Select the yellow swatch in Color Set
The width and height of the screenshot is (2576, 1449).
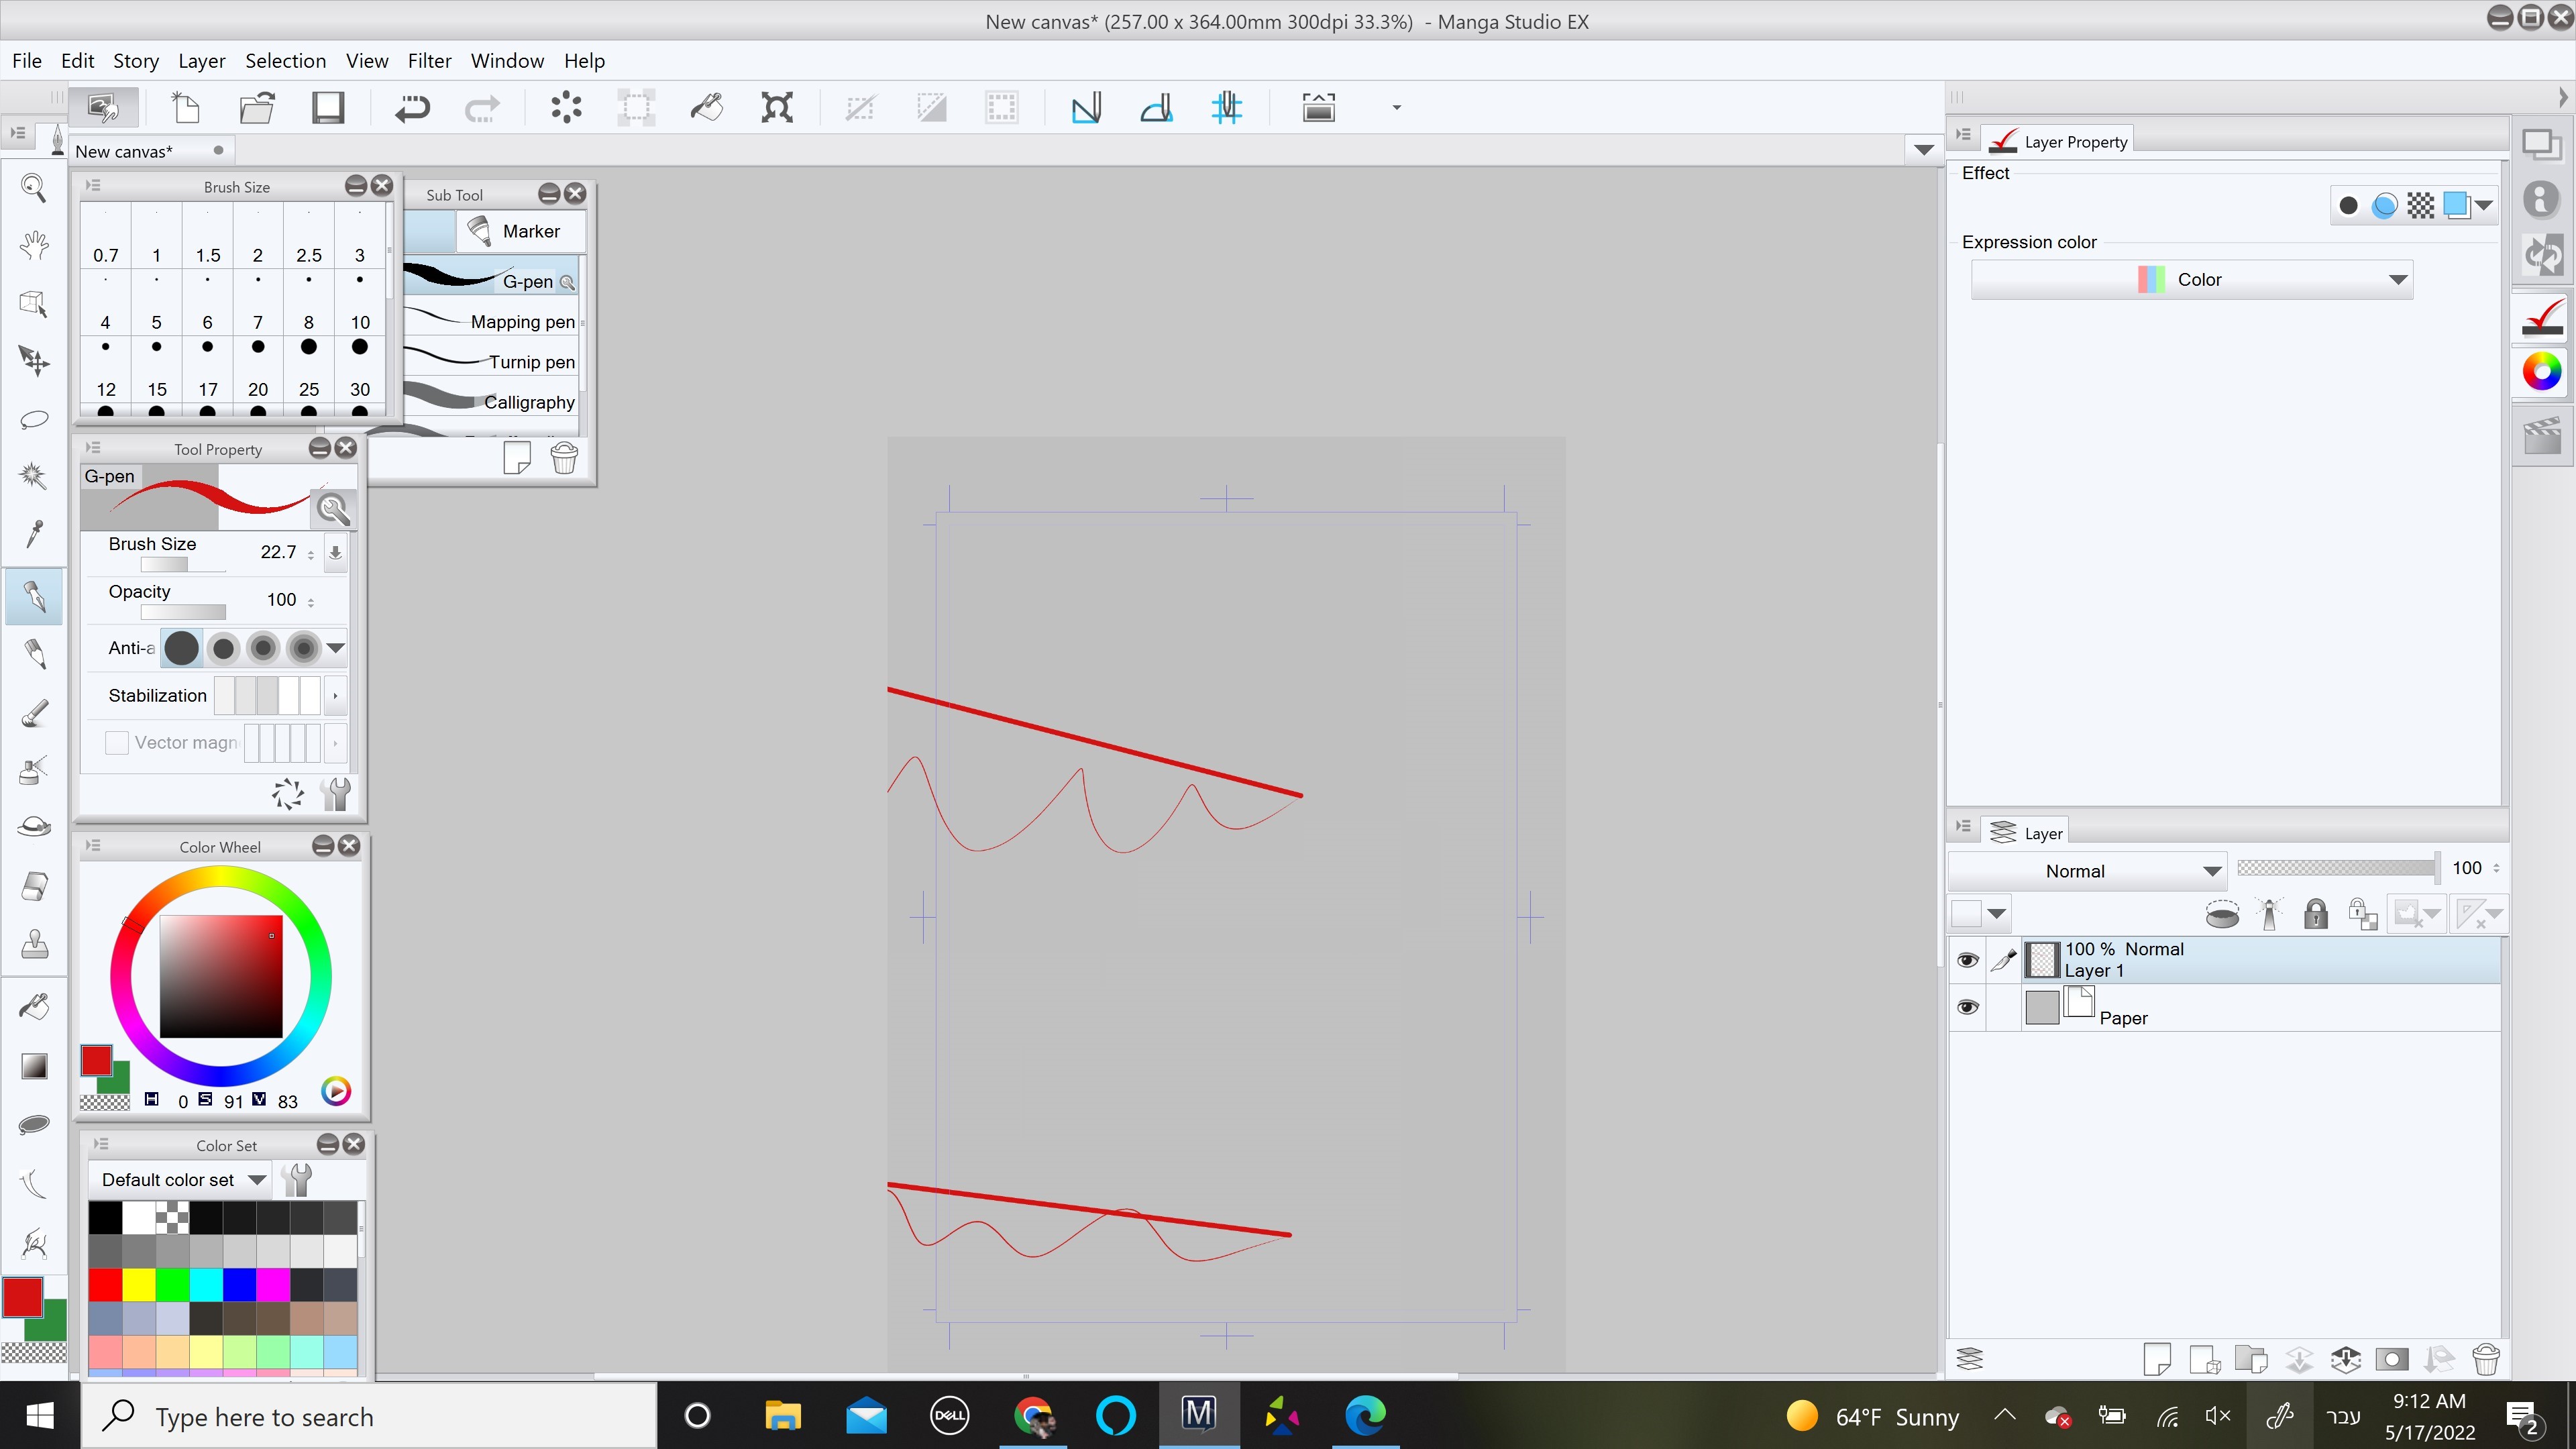pos(139,1284)
